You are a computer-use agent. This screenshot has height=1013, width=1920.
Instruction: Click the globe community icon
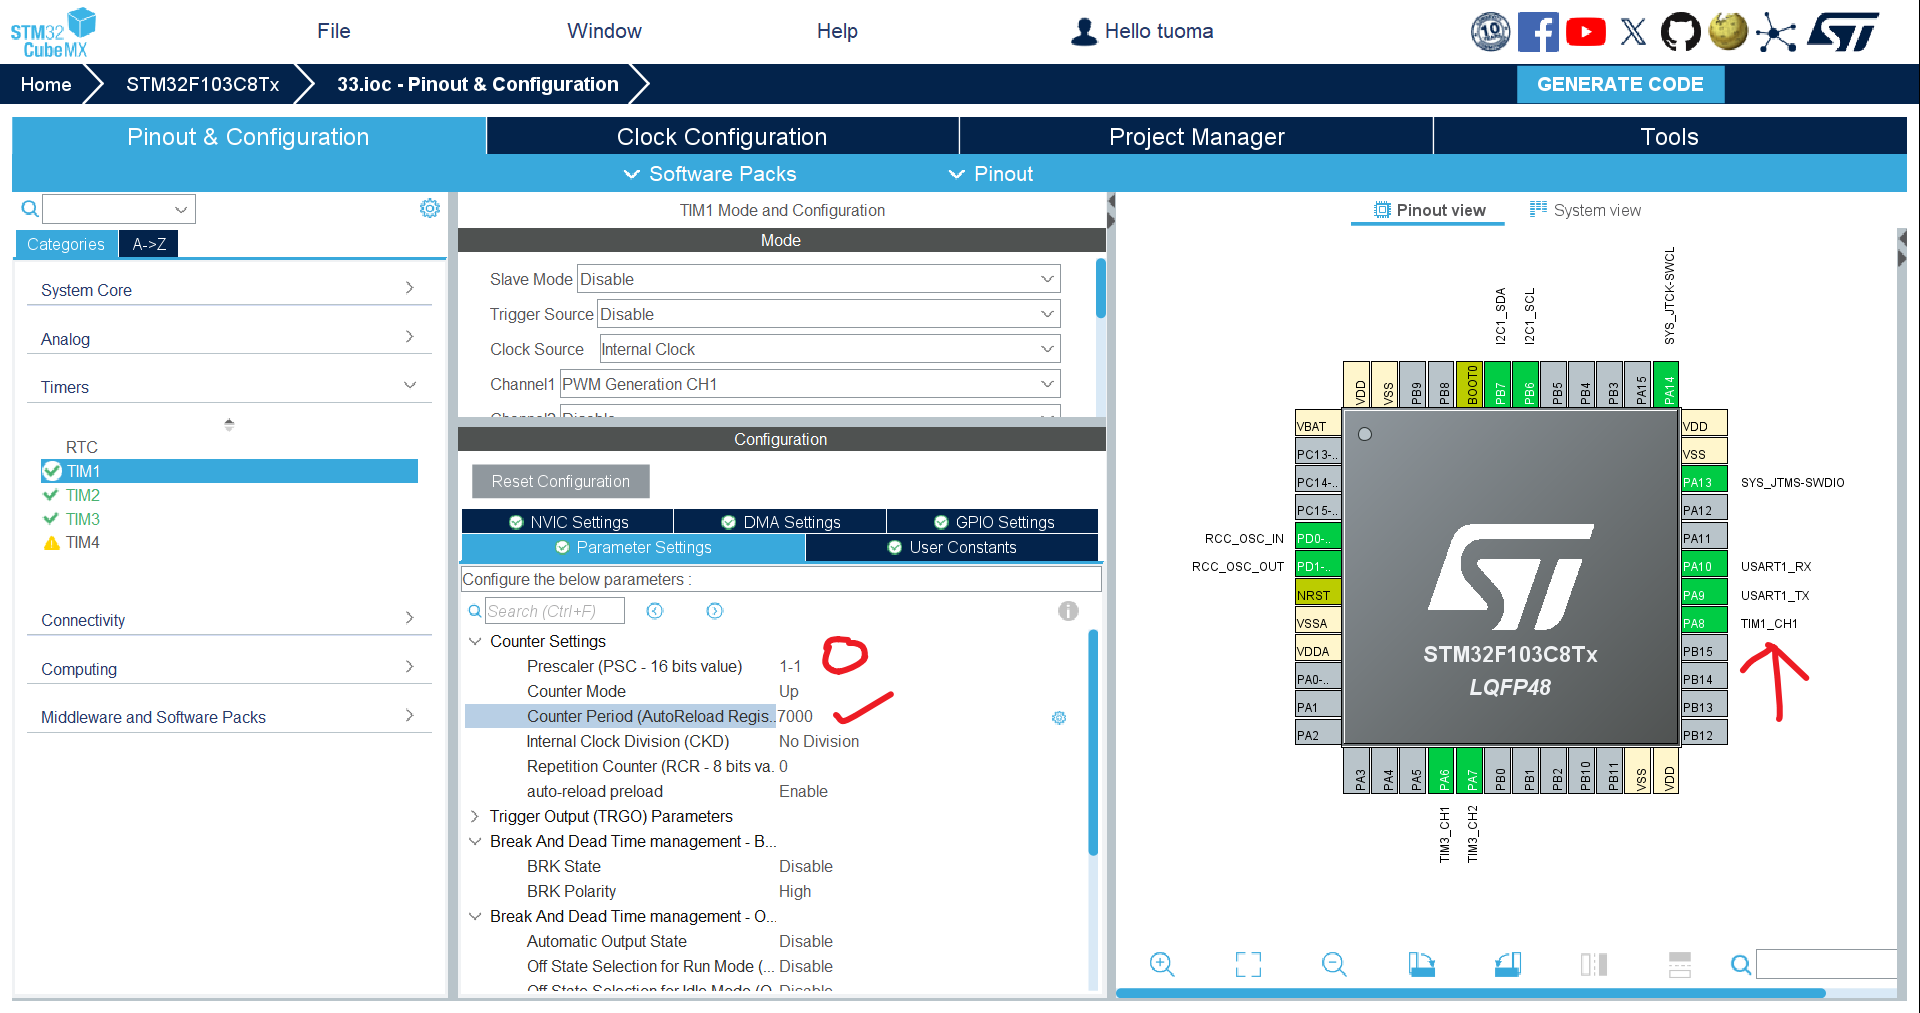point(1728,31)
